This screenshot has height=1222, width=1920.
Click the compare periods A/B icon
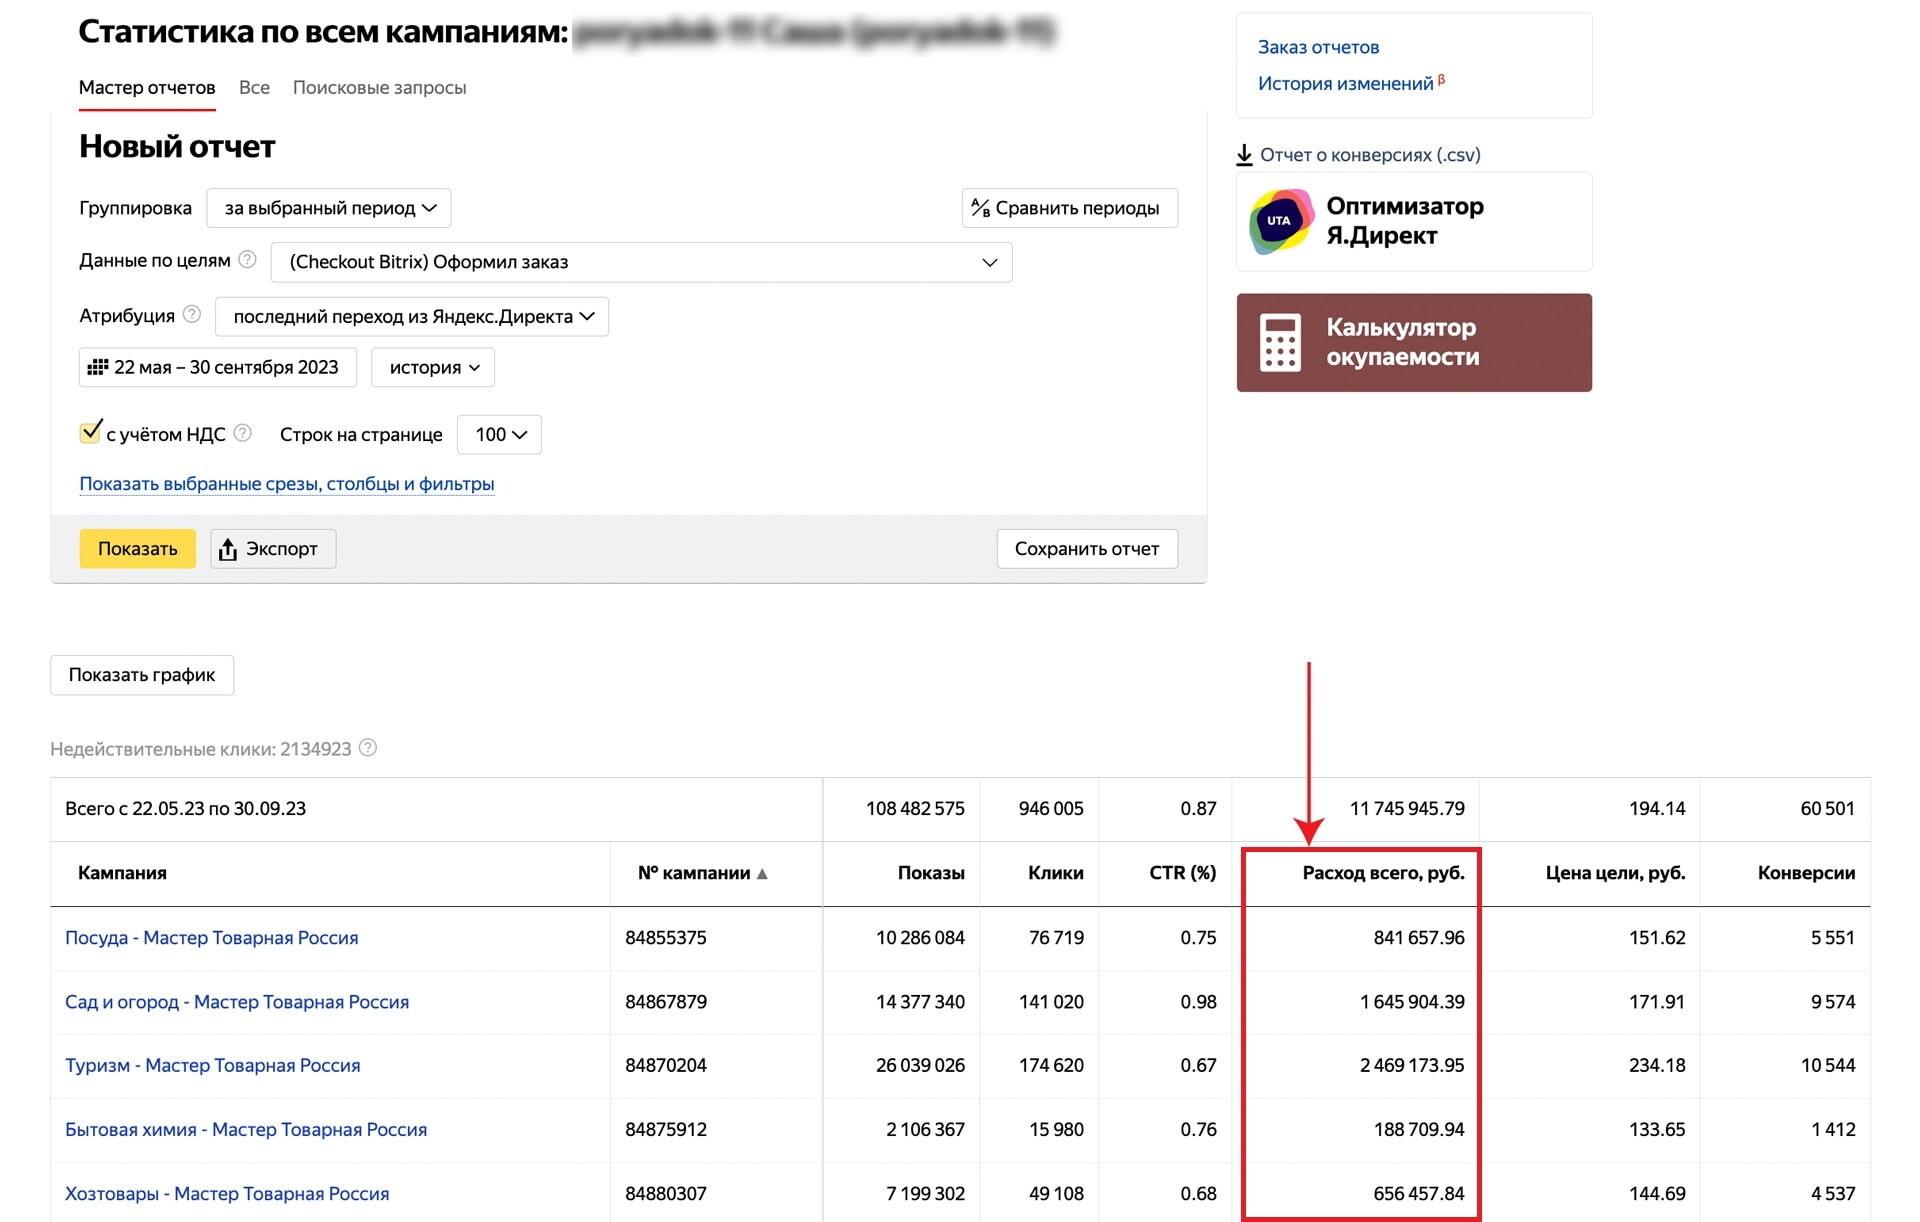point(980,207)
